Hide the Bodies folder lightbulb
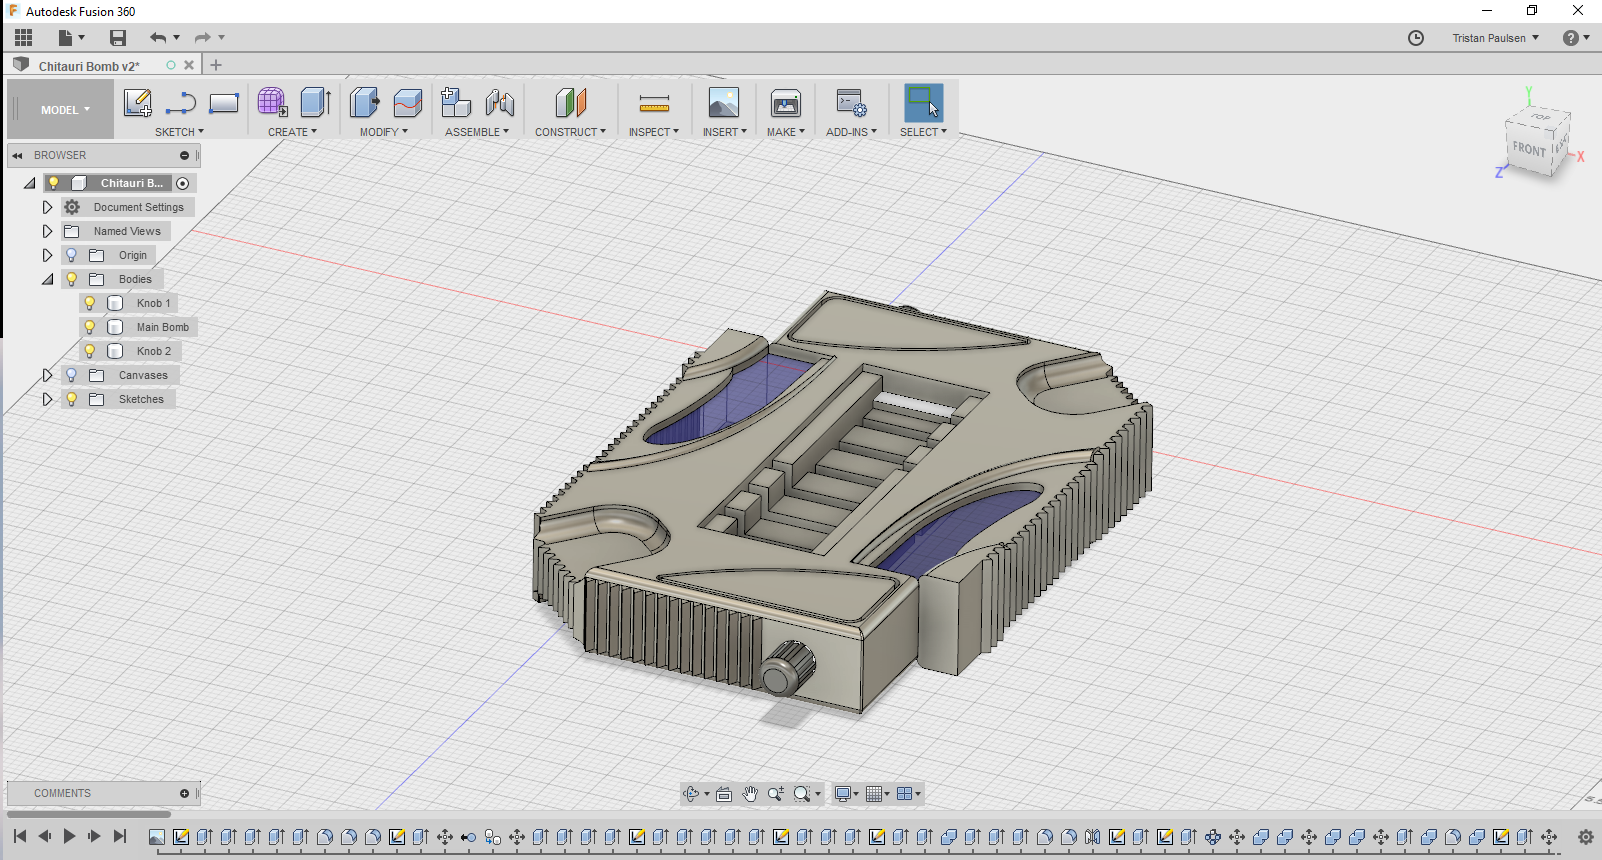1602x860 pixels. tap(72, 279)
